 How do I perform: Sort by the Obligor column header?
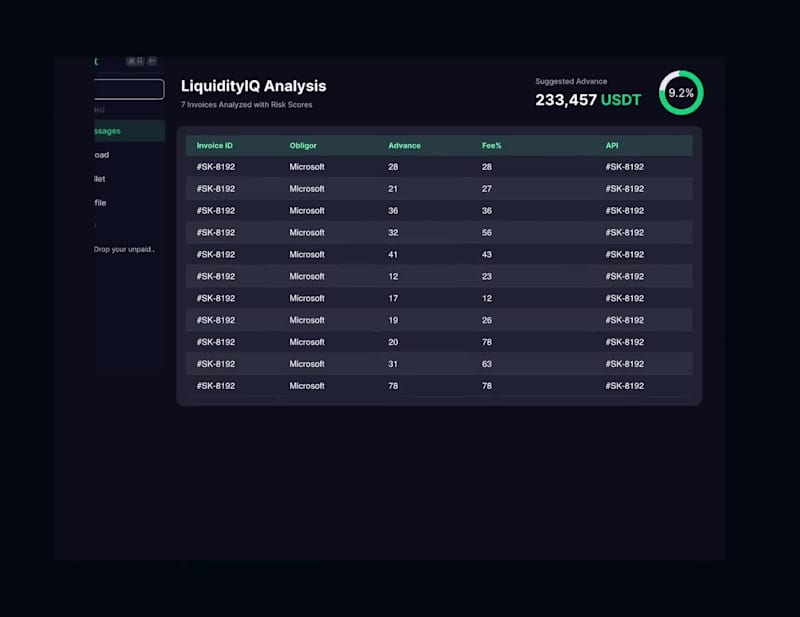click(303, 145)
